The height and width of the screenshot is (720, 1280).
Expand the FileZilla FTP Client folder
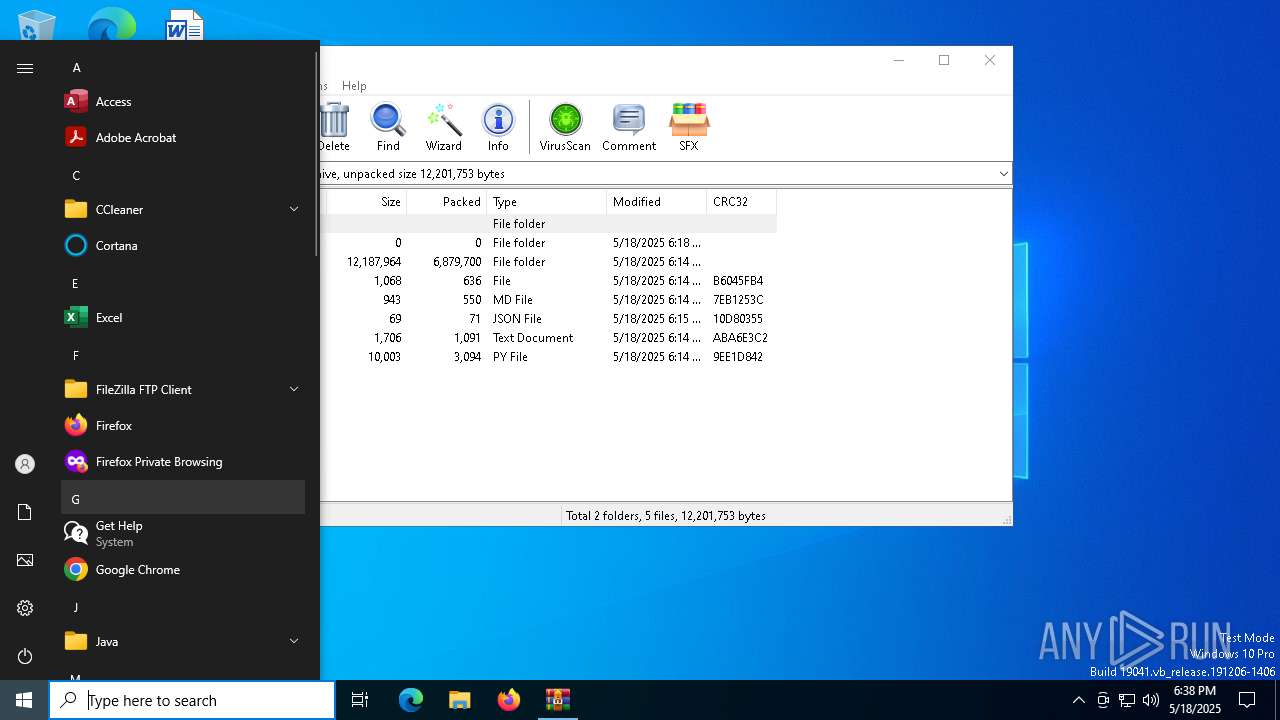[183, 389]
